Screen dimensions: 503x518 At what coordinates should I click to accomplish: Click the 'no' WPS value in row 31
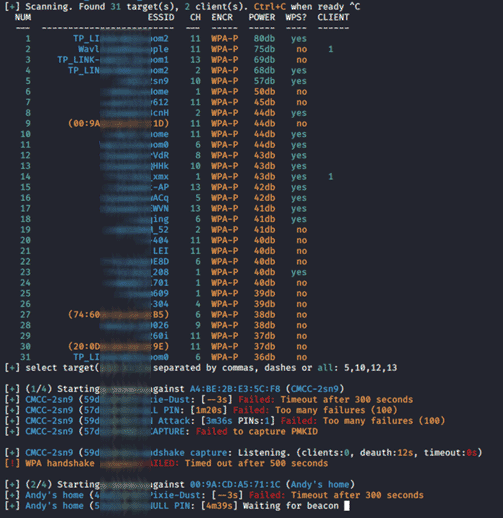[x=302, y=357]
